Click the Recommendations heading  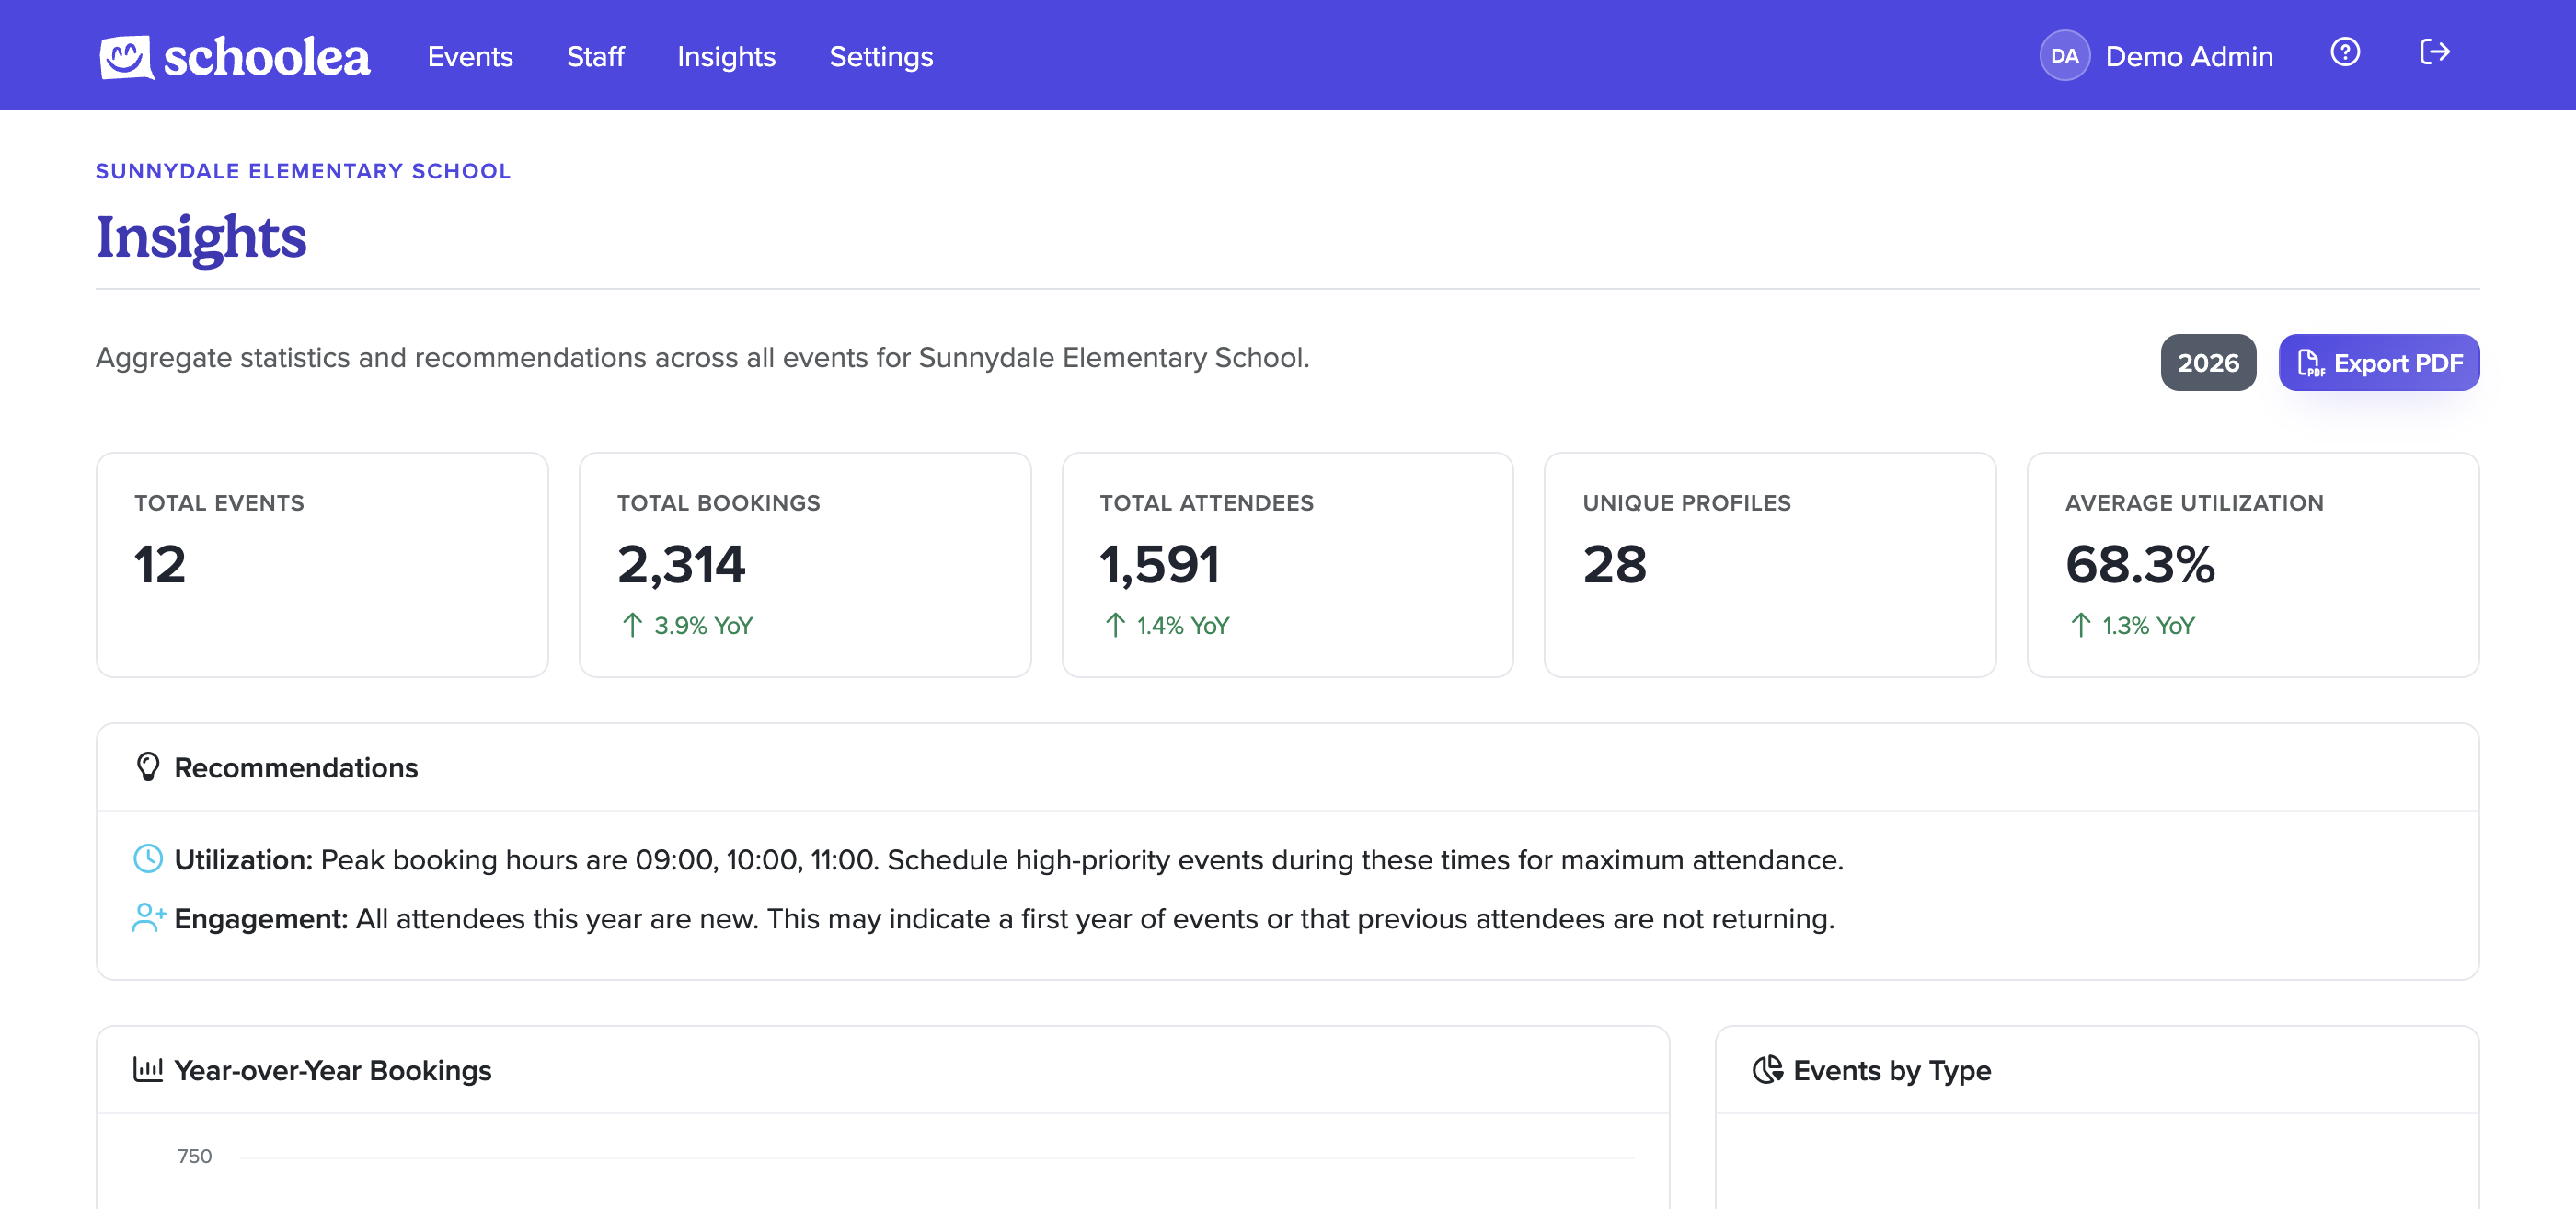pos(296,768)
